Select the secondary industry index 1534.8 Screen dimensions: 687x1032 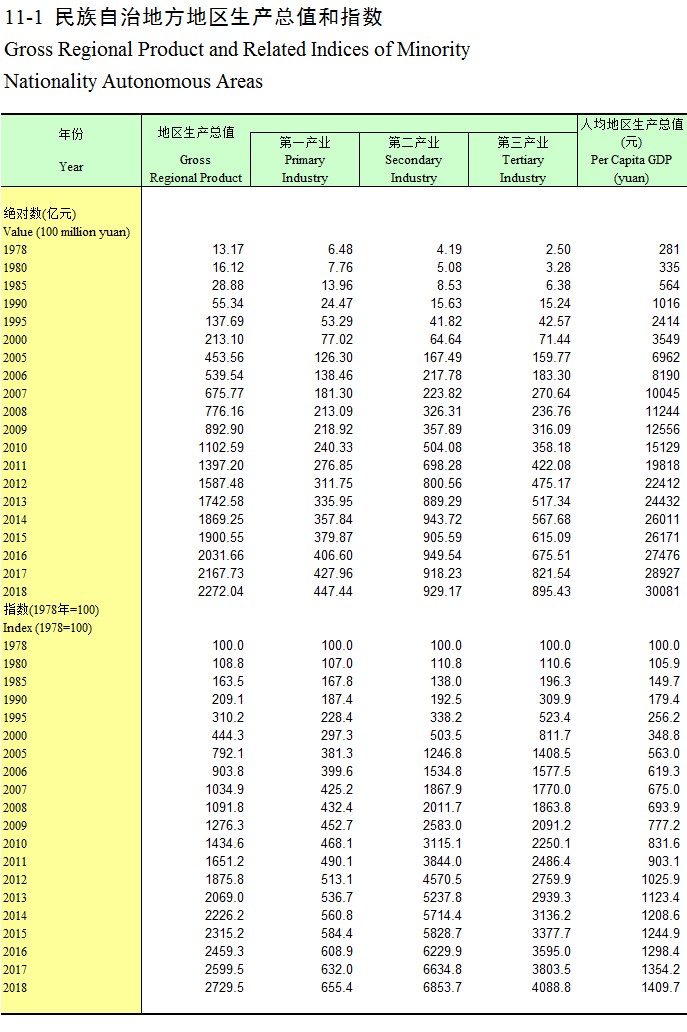442,771
